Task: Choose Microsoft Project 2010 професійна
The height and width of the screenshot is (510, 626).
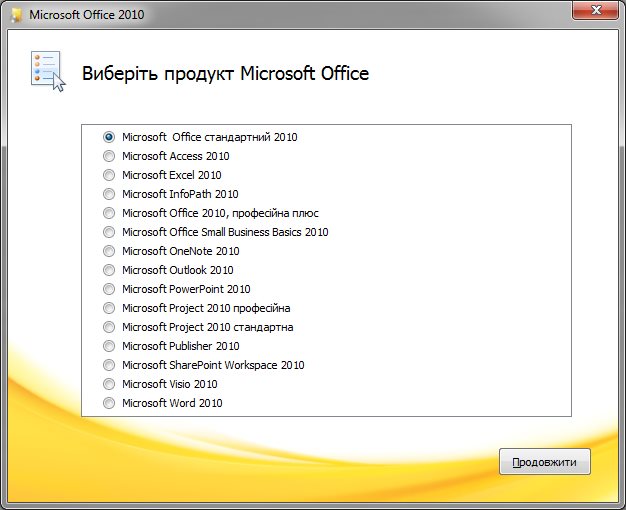Action: pos(109,308)
